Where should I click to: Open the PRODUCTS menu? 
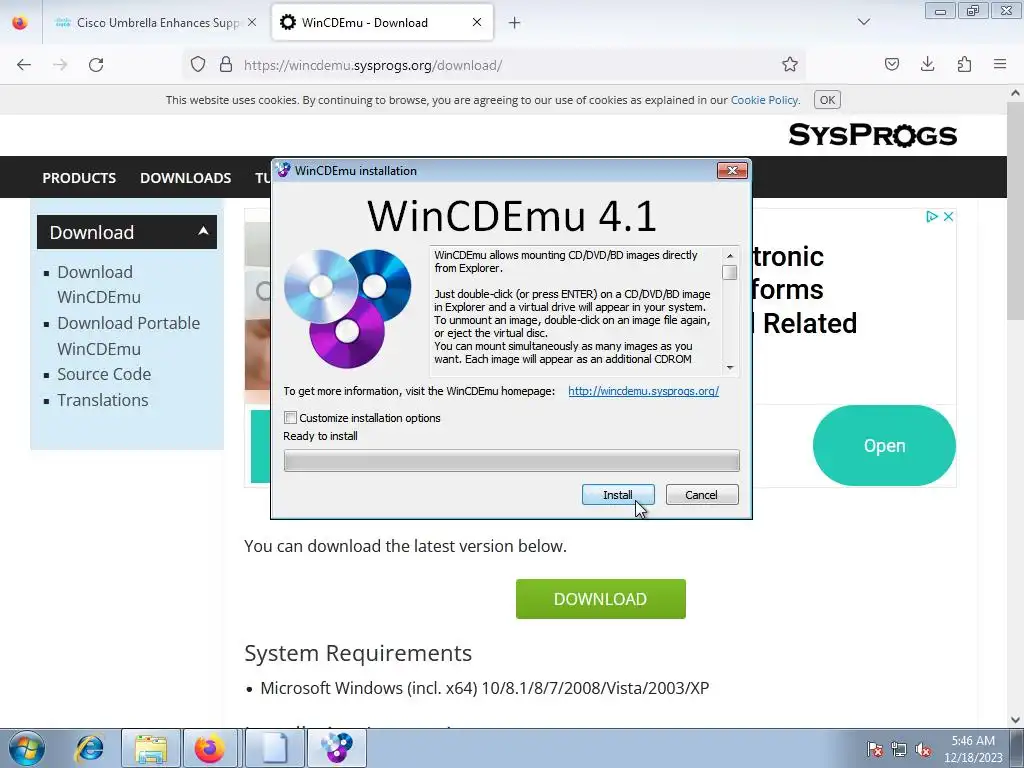[79, 178]
